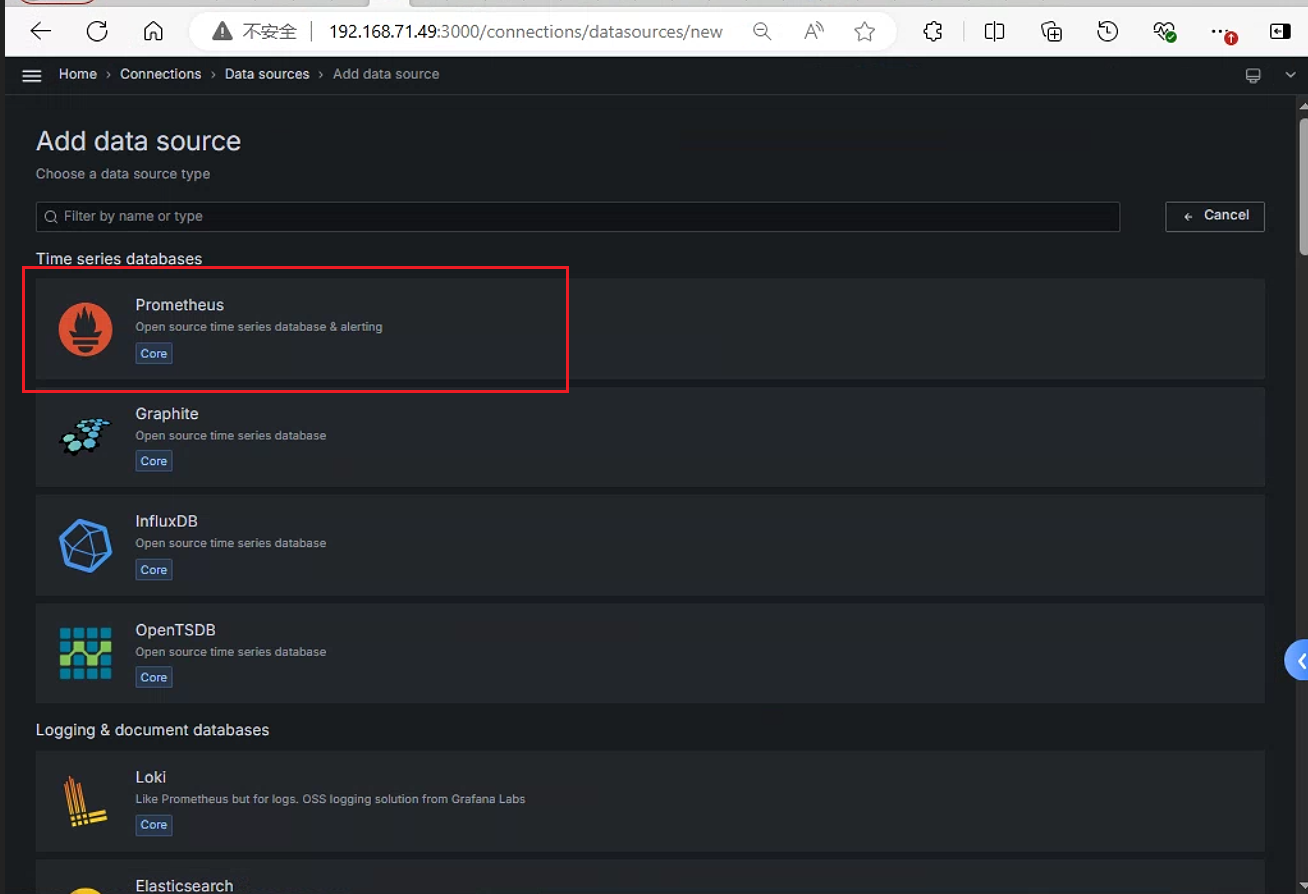Click the zoom-out magnifier in address bar
Viewport: 1308px width, 894px height.
point(762,32)
